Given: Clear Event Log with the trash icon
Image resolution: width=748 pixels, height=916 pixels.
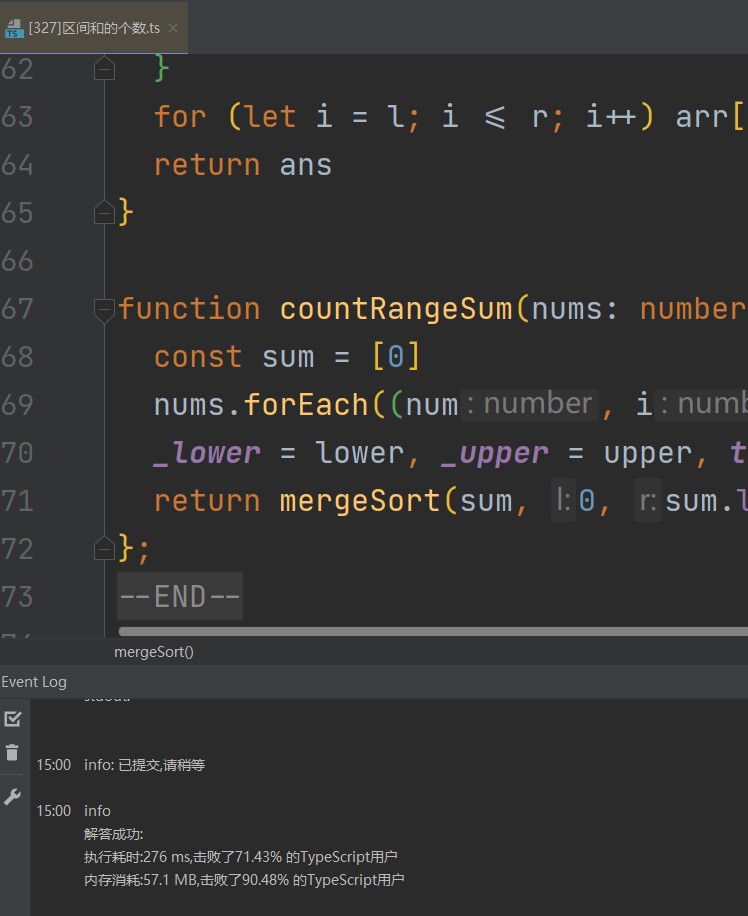Looking at the screenshot, I should [x=12, y=752].
